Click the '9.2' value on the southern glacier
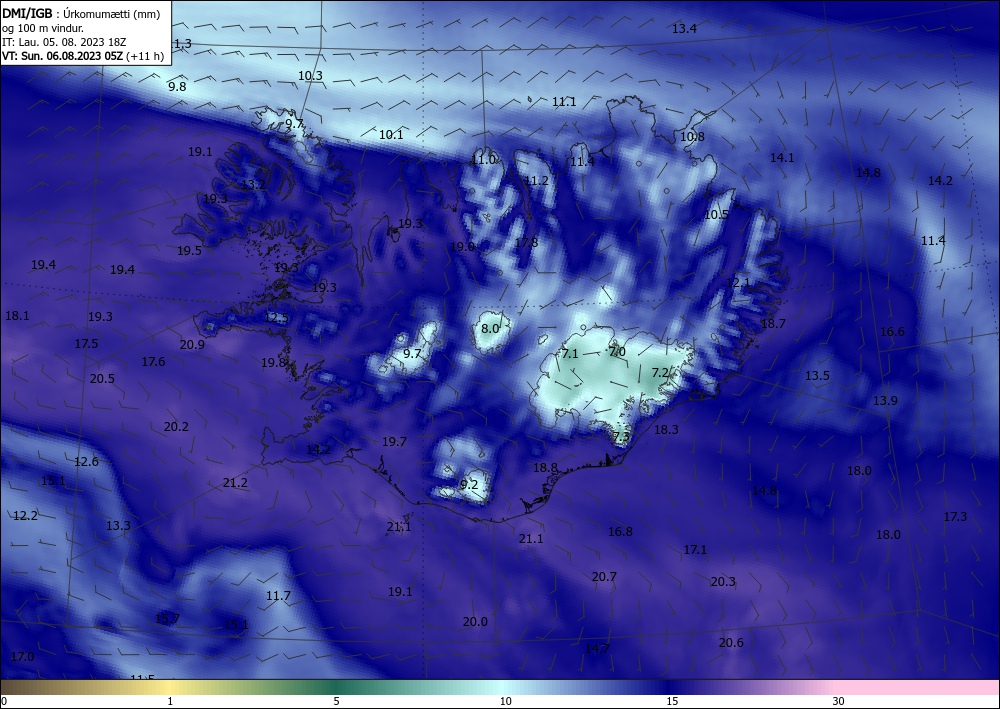 pyautogui.click(x=469, y=485)
